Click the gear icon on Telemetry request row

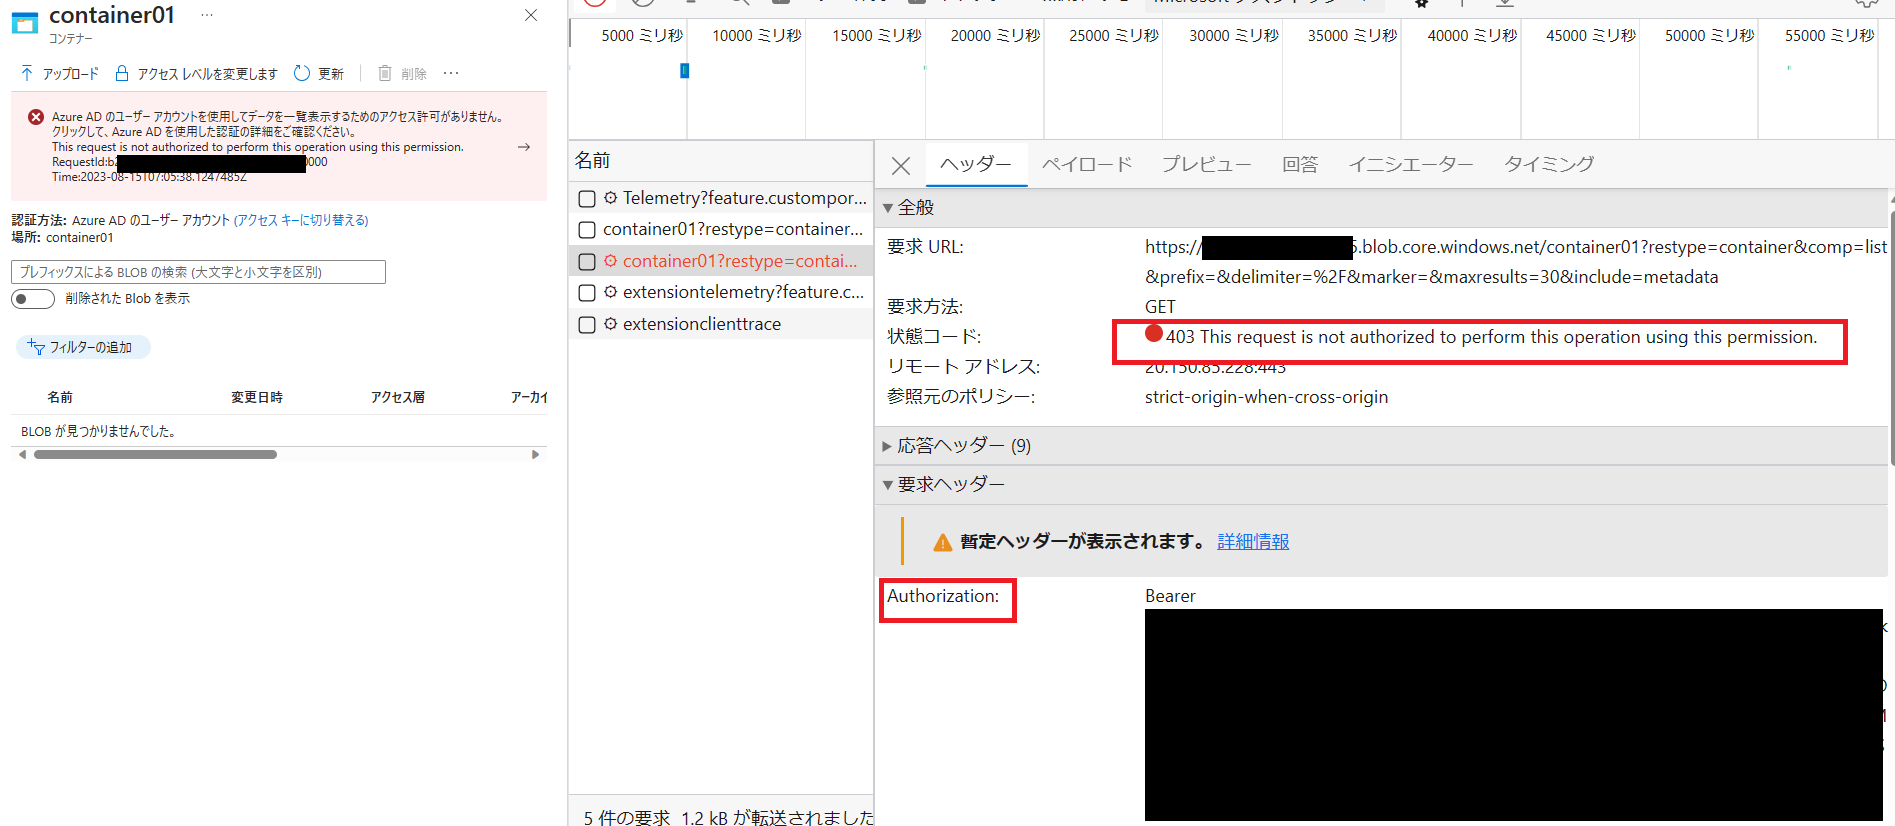610,198
